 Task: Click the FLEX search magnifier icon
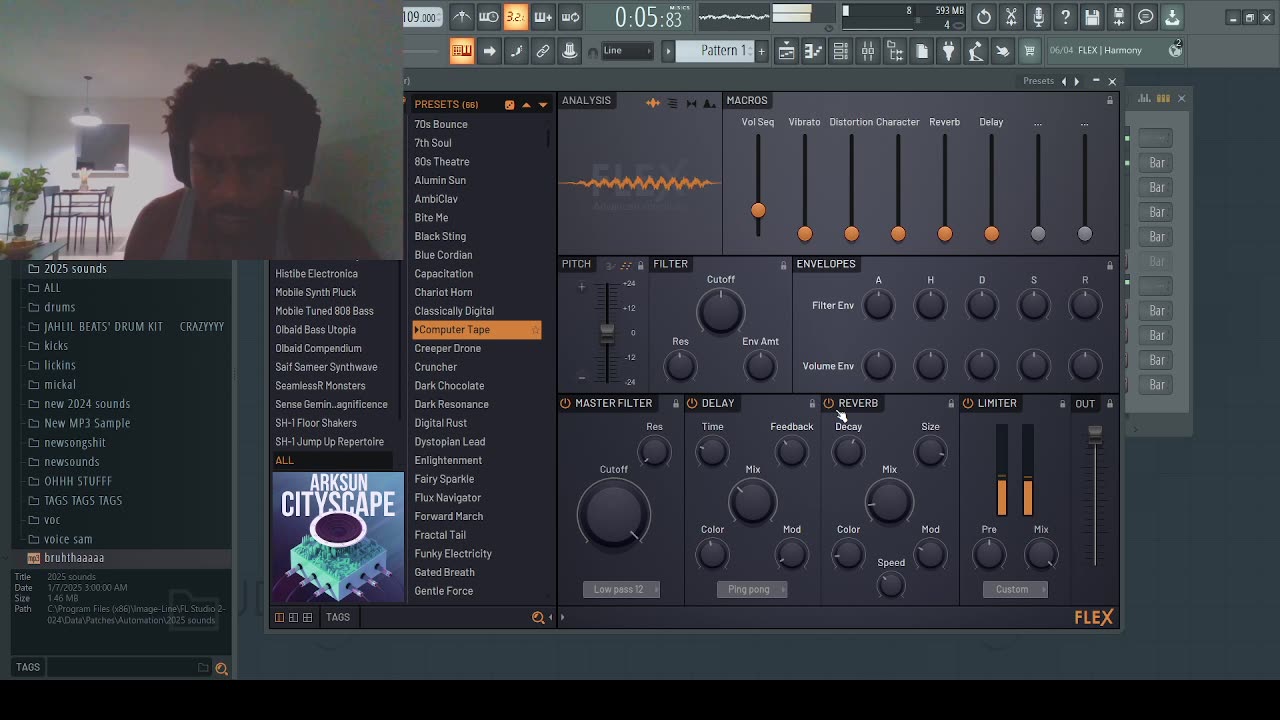[x=538, y=617]
